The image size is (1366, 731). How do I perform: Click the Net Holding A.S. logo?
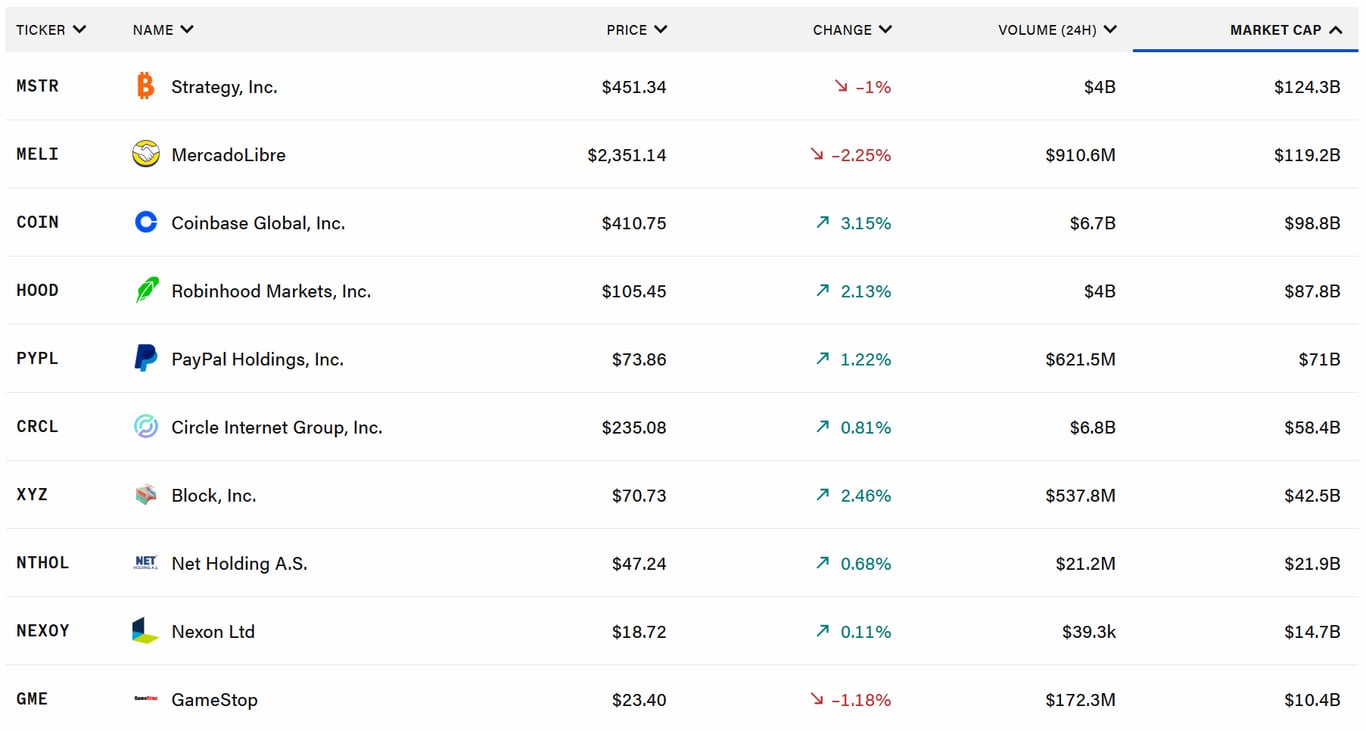(x=147, y=563)
